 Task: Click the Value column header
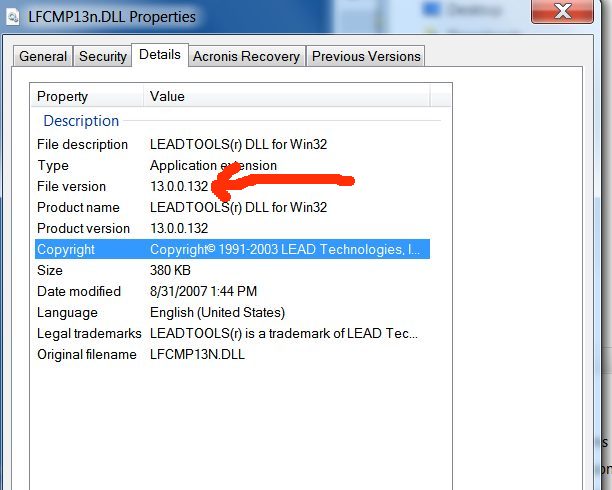pyautogui.click(x=287, y=96)
